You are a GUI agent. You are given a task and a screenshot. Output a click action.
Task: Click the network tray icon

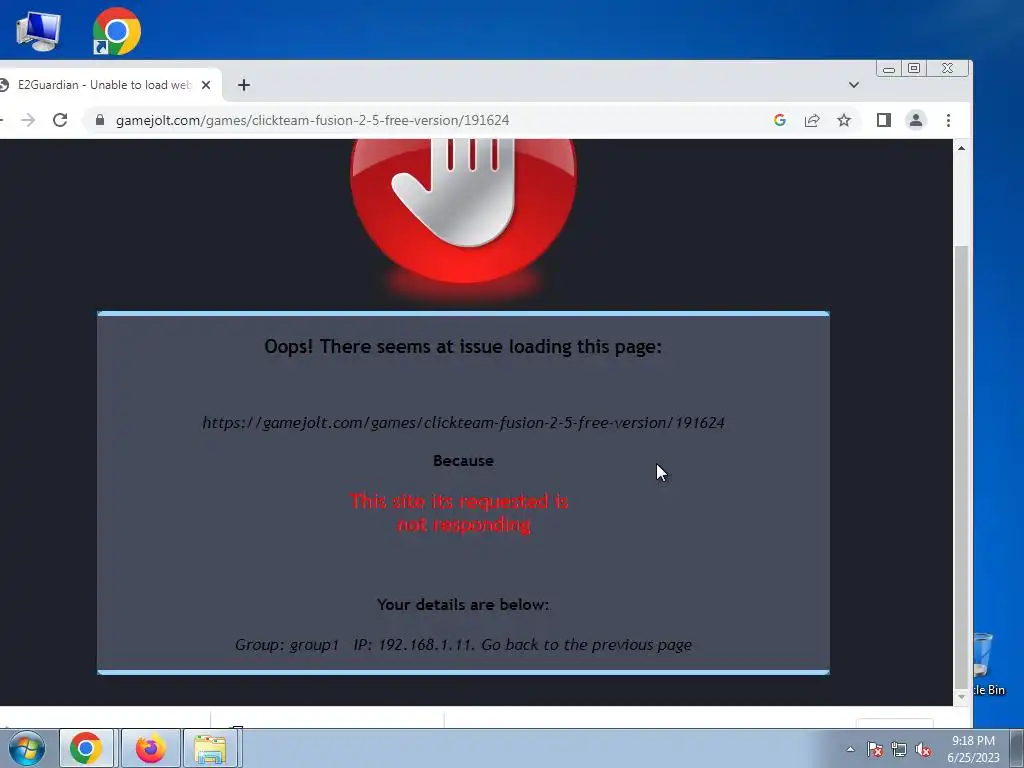899,749
